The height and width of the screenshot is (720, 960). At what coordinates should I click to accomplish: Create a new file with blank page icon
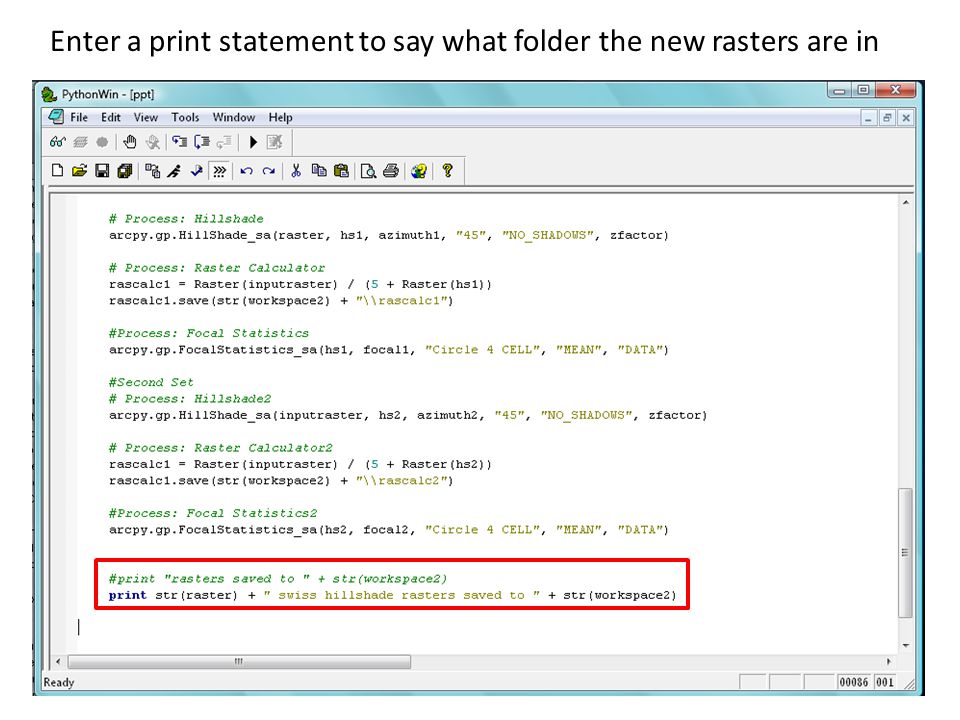click(x=58, y=171)
